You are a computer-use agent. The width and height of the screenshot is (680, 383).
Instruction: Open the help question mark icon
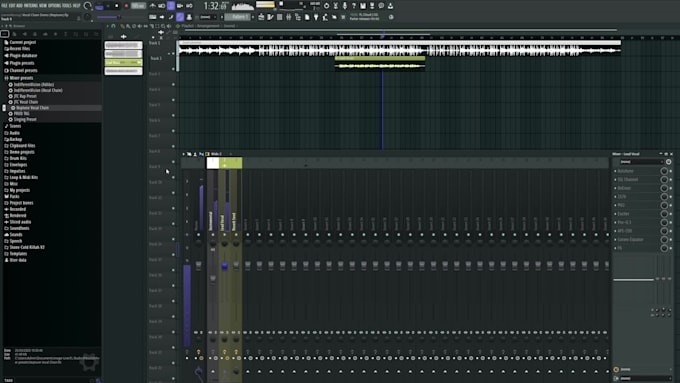(354, 6)
